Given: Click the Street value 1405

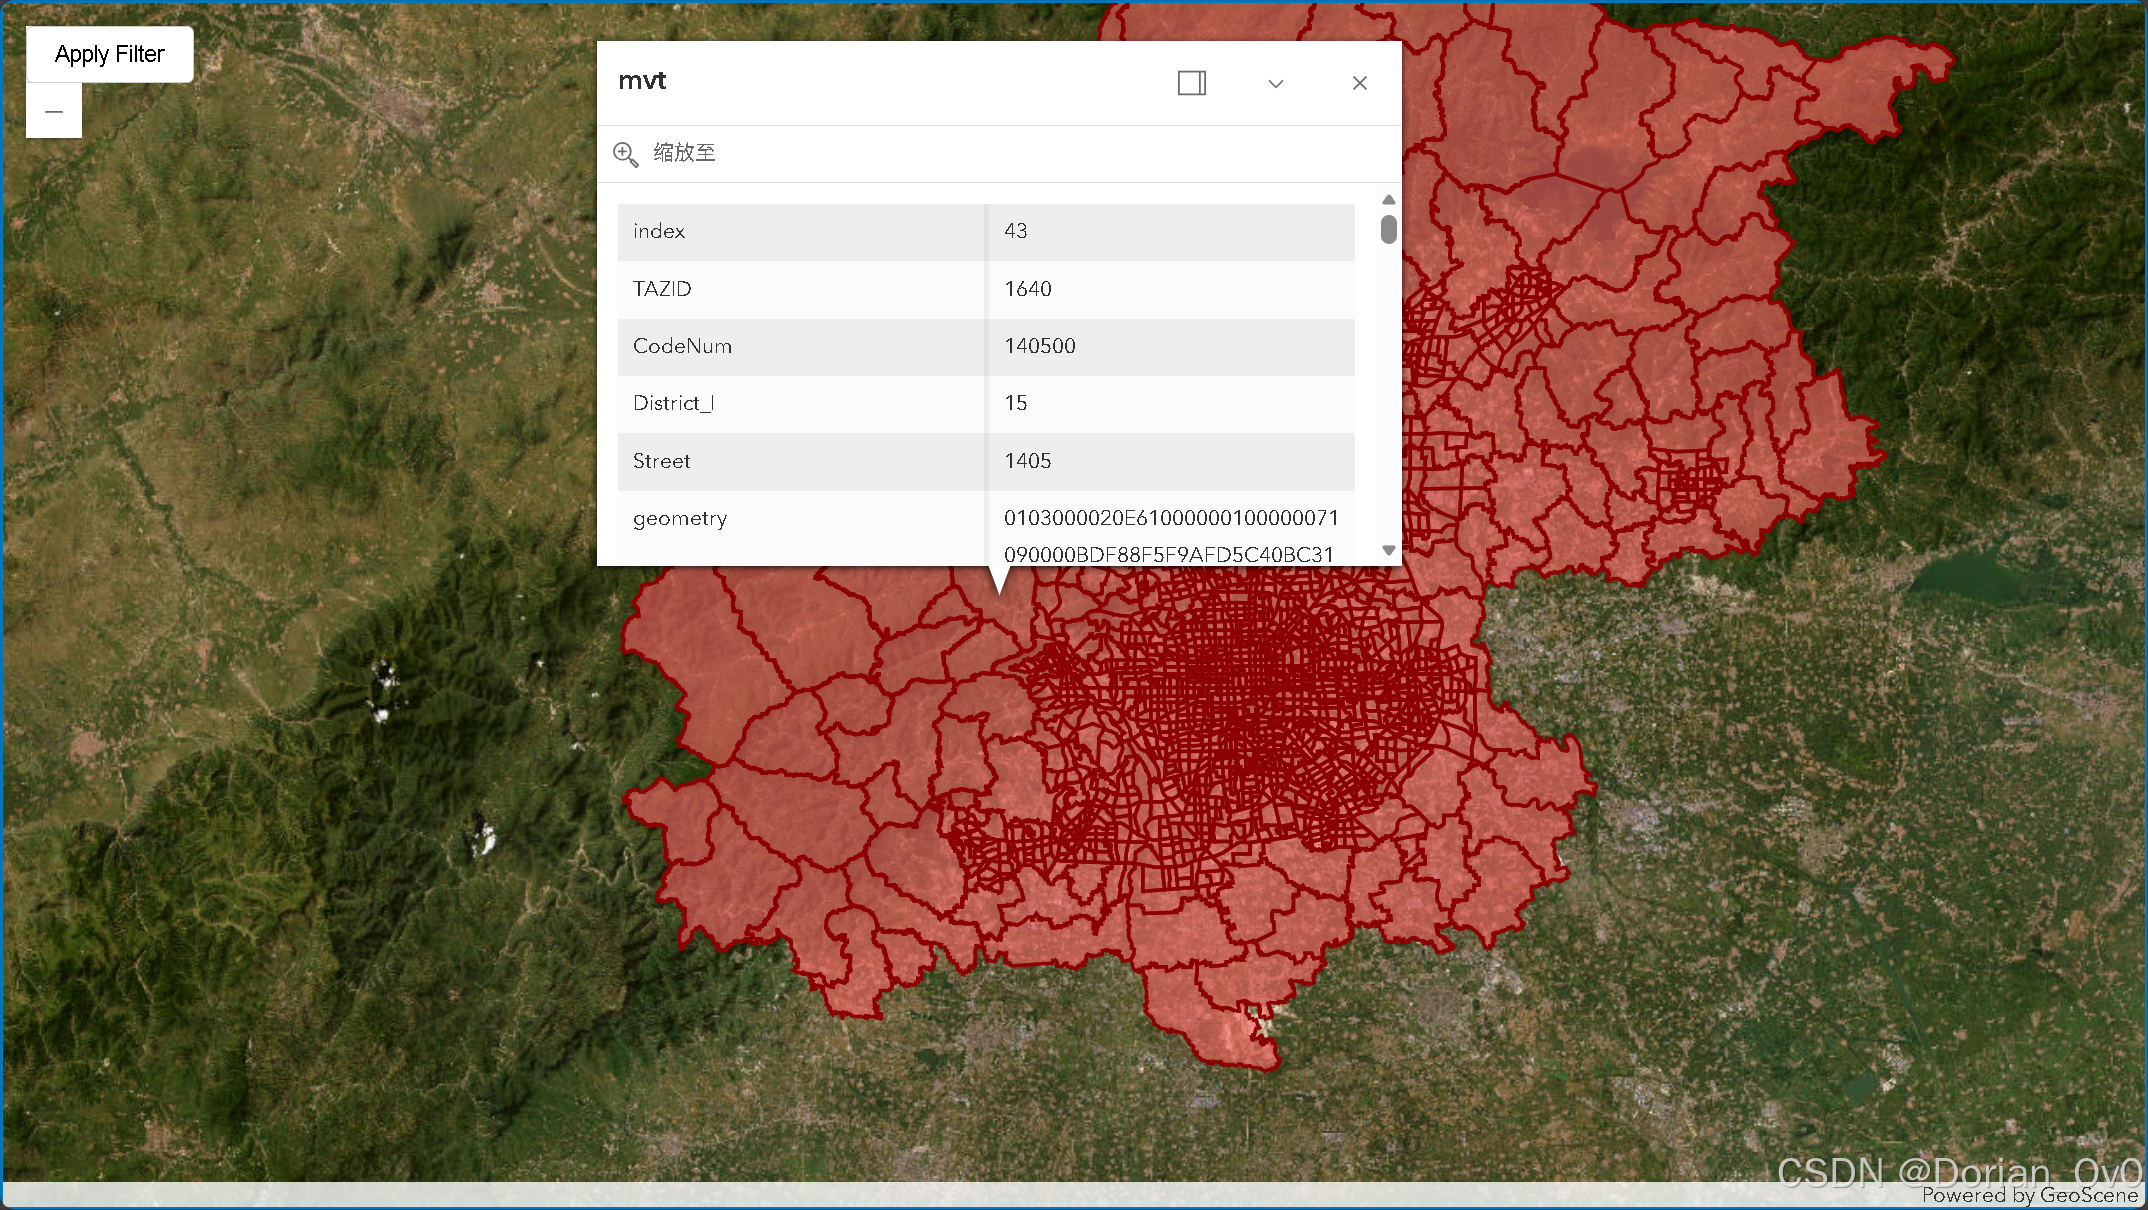Looking at the screenshot, I should click(x=1028, y=461).
